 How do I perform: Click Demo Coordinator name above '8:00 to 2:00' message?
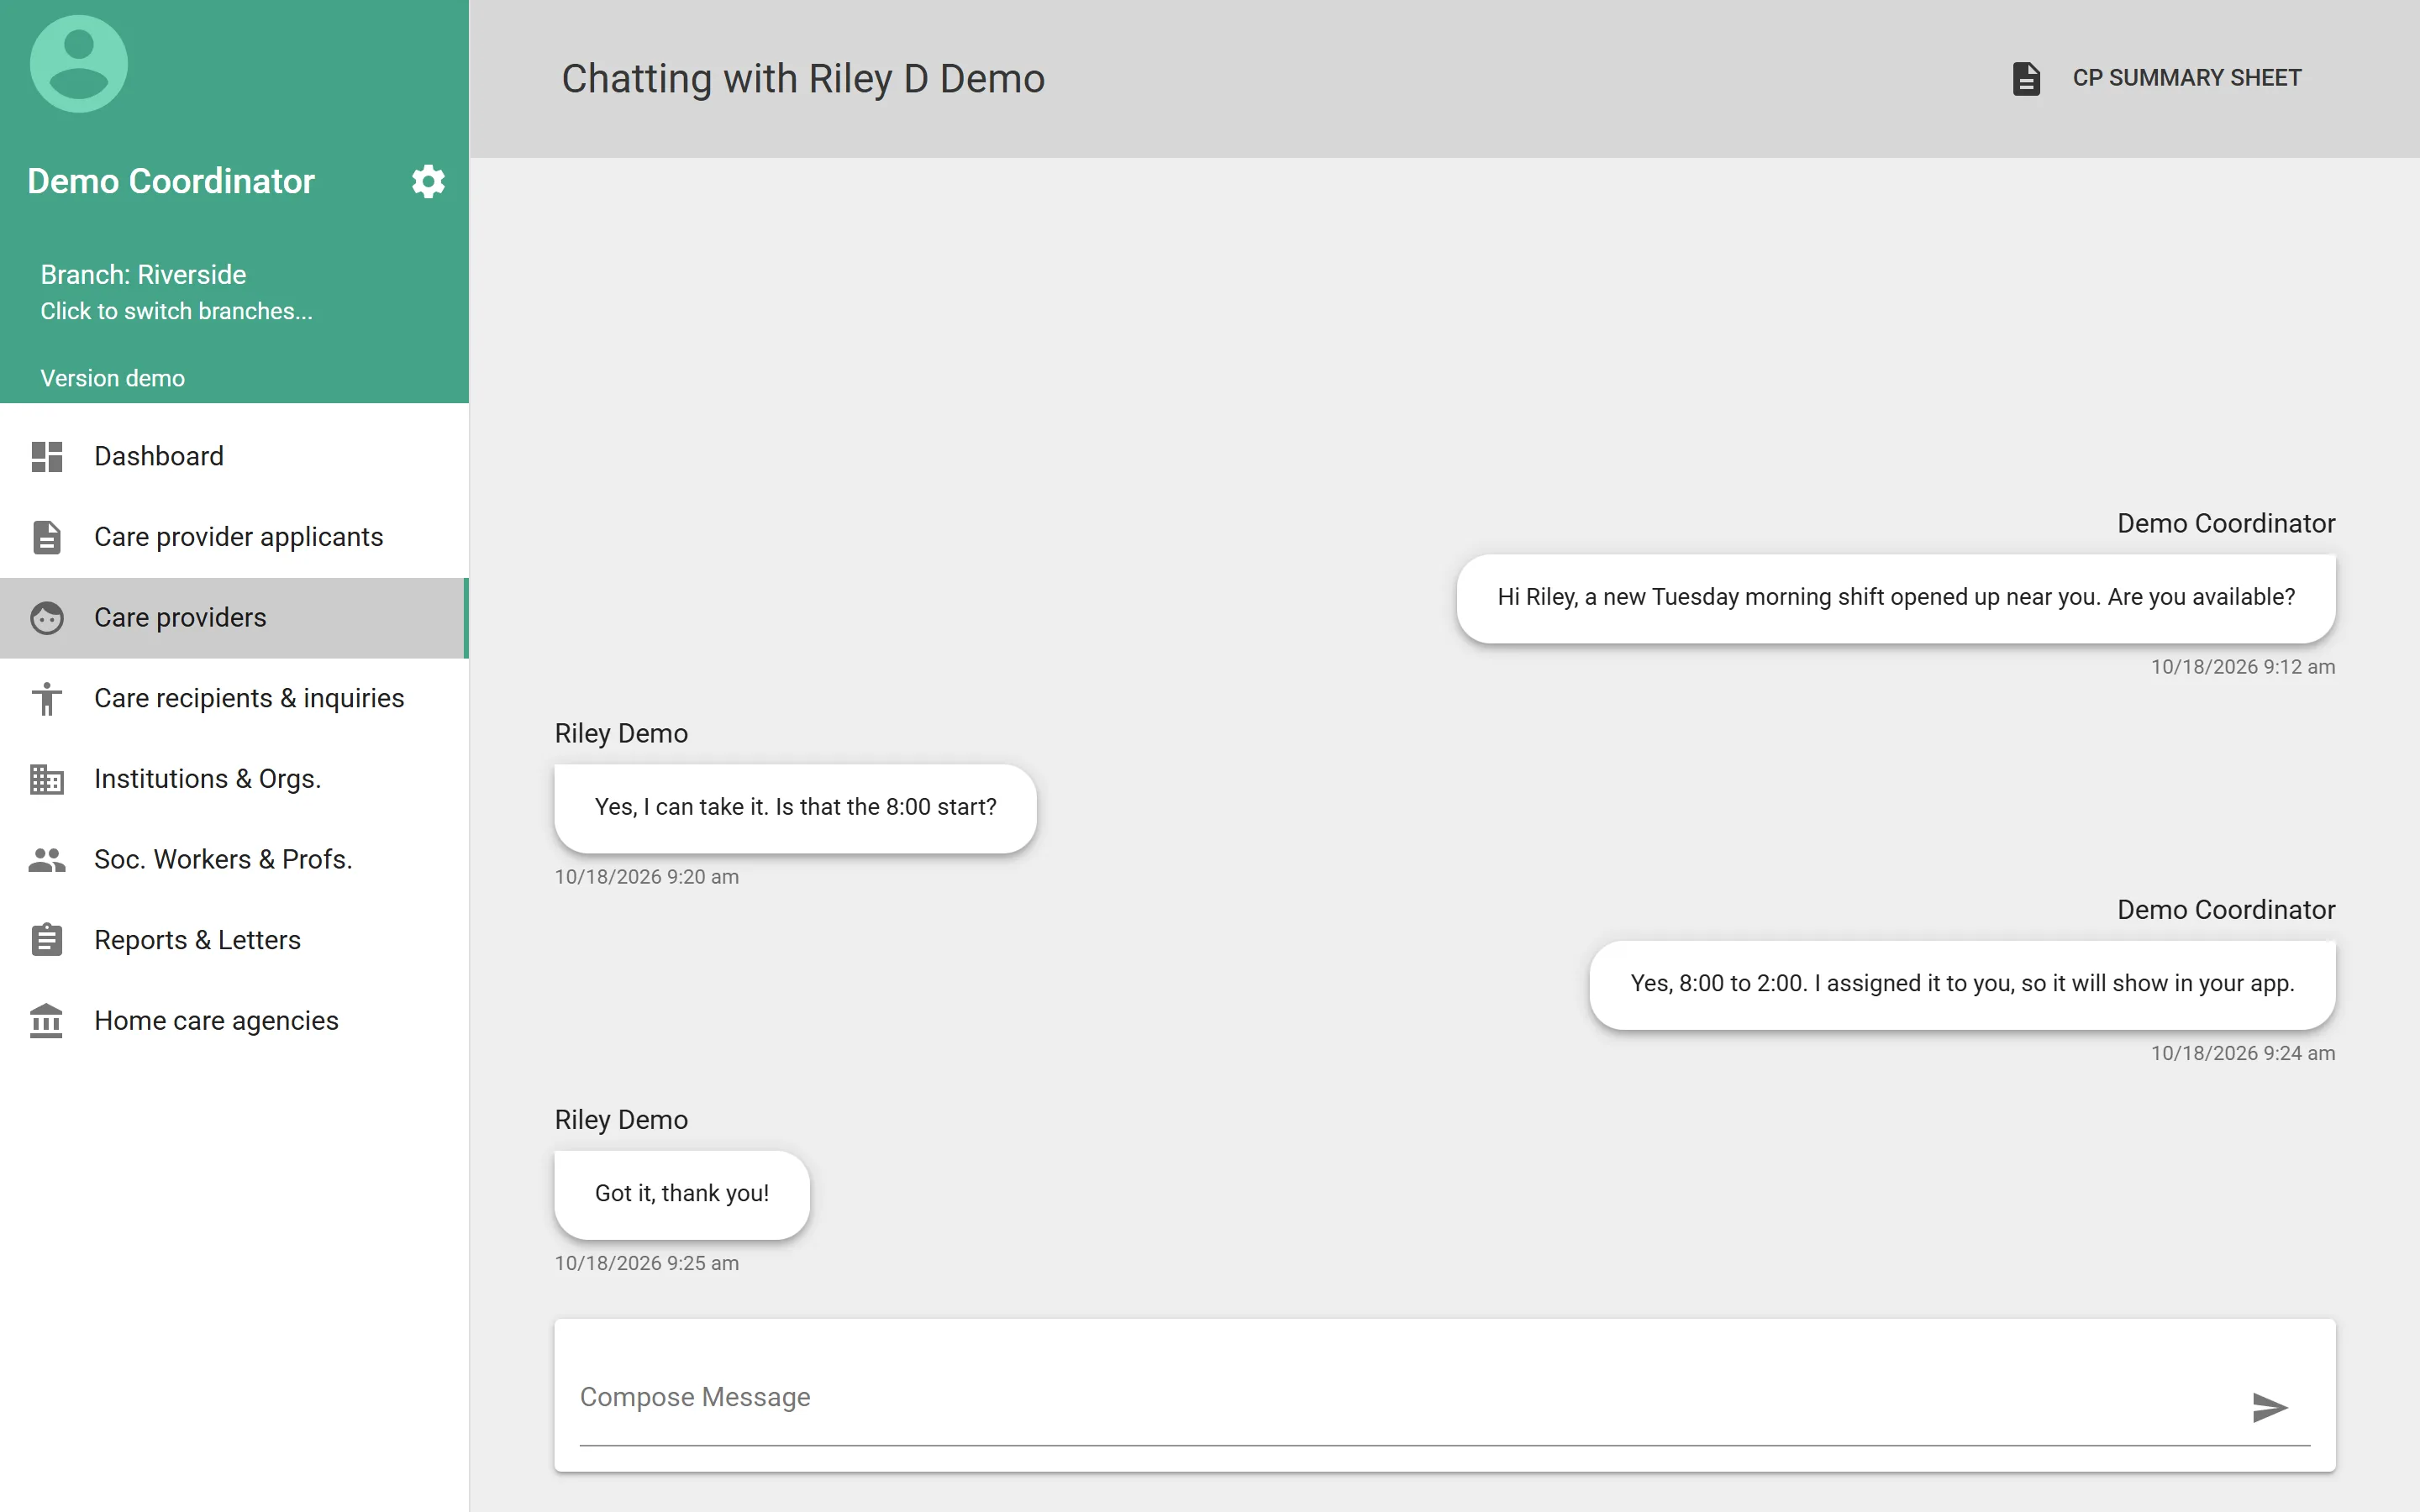coord(2226,909)
